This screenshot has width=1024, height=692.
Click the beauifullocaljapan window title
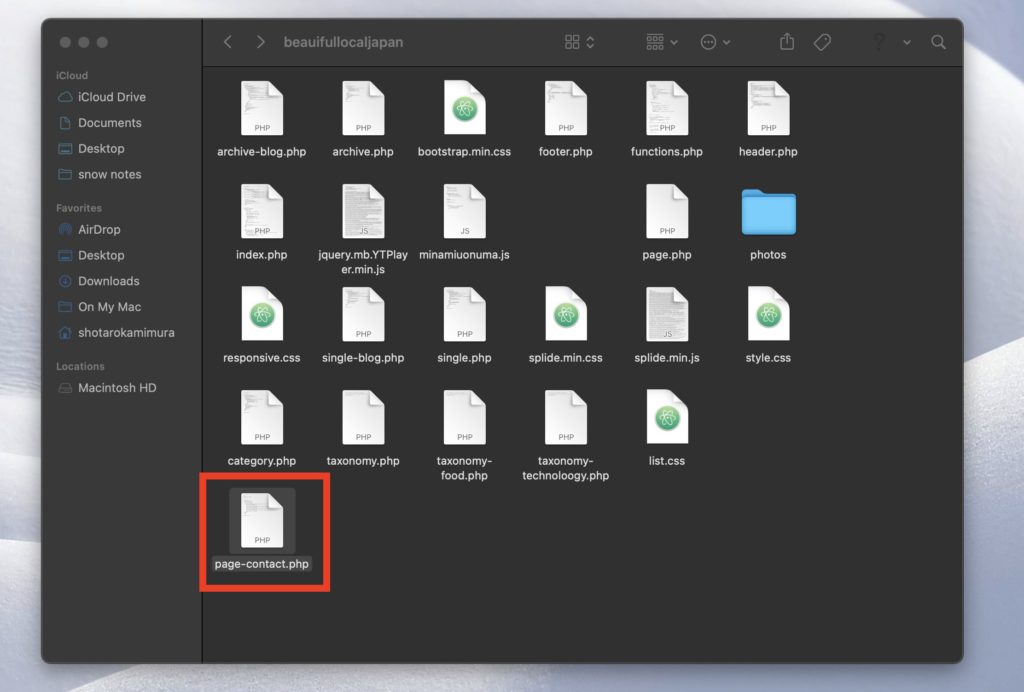tap(344, 42)
